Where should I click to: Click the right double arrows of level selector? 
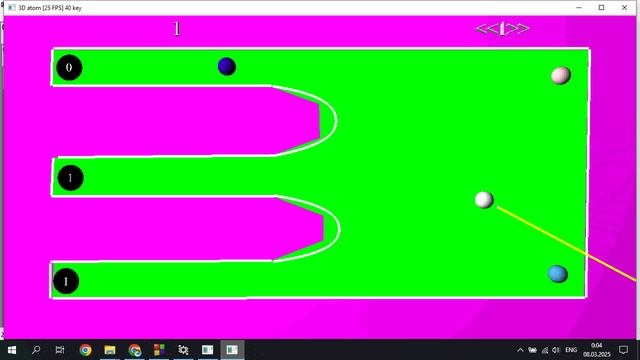click(518, 29)
